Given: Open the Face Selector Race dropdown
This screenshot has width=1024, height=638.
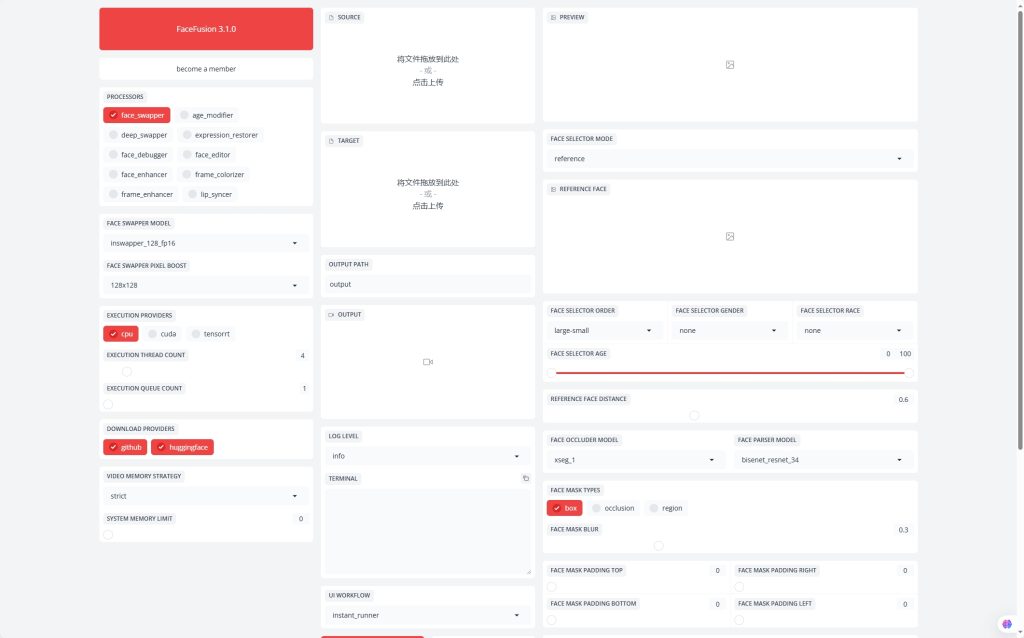Looking at the screenshot, I should point(855,330).
